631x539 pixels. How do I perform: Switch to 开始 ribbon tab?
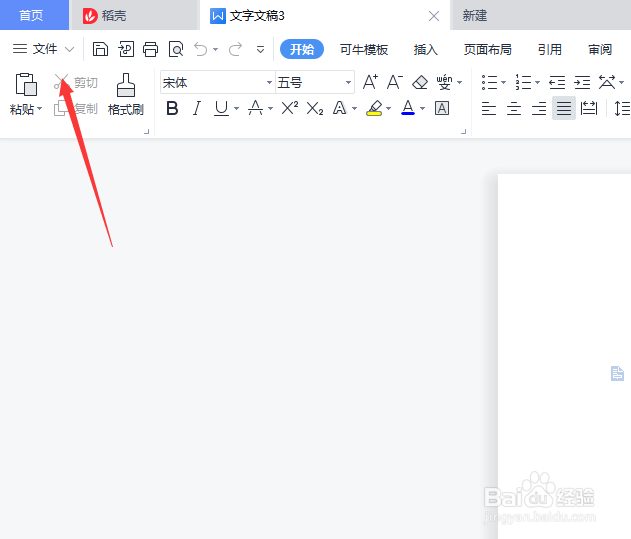point(302,50)
